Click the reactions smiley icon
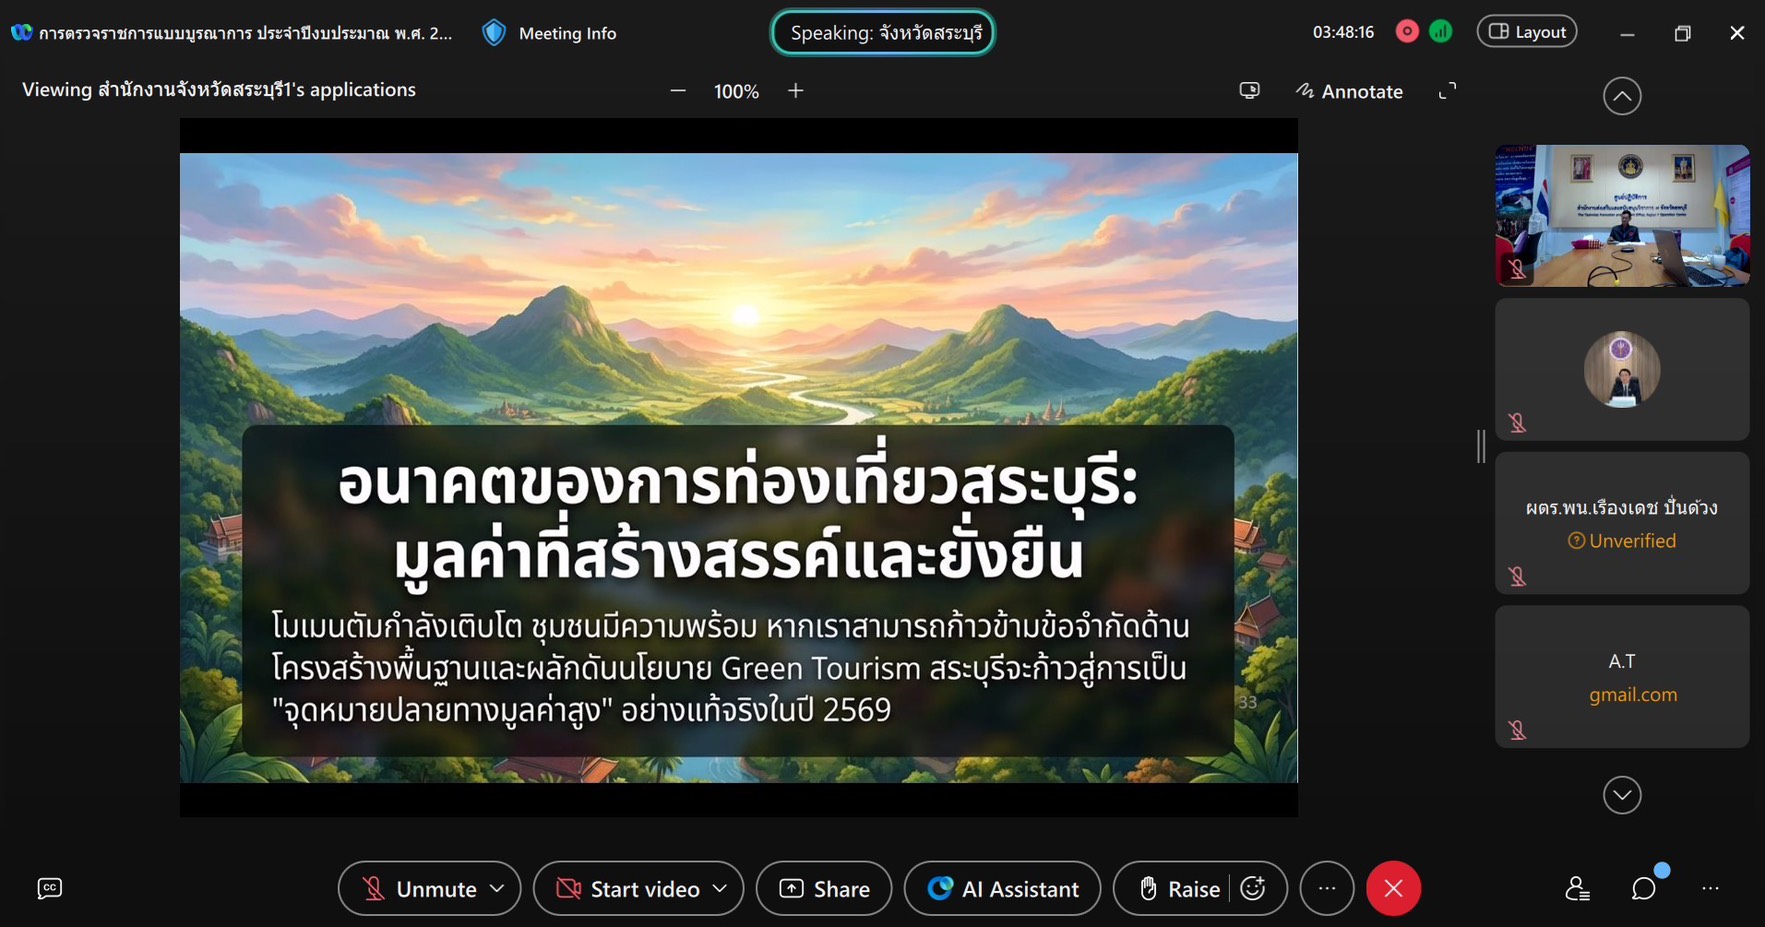The height and width of the screenshot is (927, 1765). [x=1253, y=888]
